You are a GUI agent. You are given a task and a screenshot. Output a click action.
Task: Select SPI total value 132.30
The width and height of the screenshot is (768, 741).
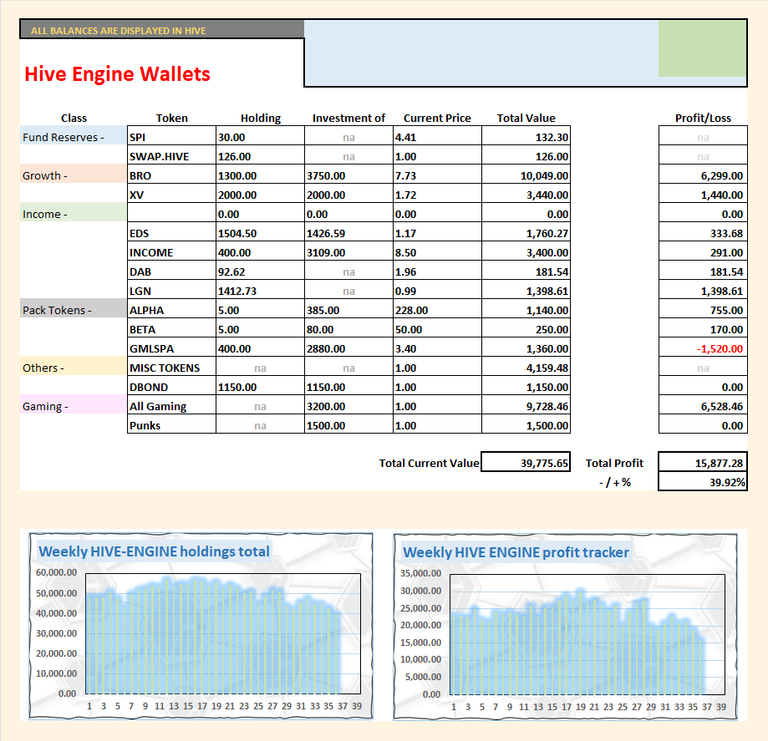click(x=526, y=137)
